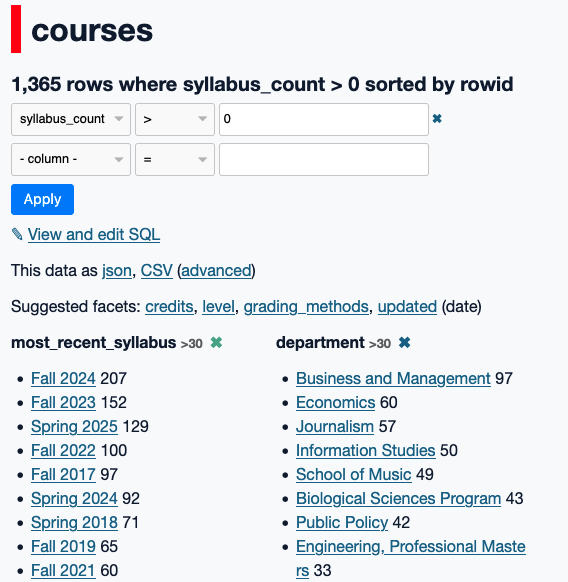Open the equals operator dropdown
The width and height of the screenshot is (568, 582).
175,160
